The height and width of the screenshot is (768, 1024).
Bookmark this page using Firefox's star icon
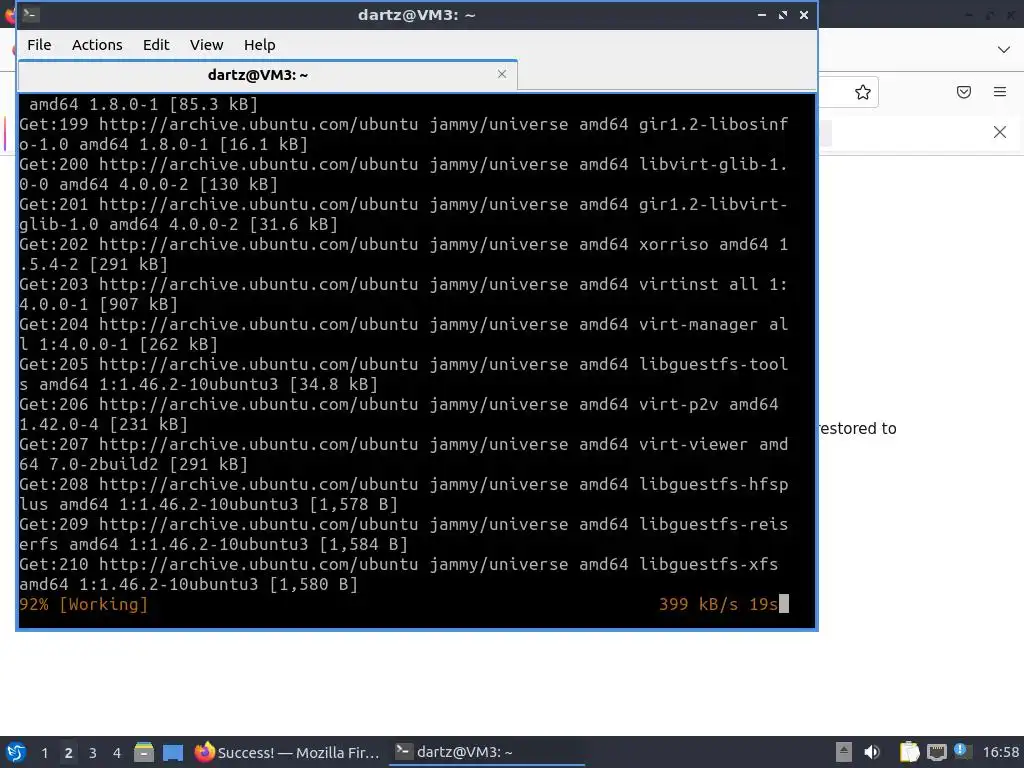click(x=863, y=92)
